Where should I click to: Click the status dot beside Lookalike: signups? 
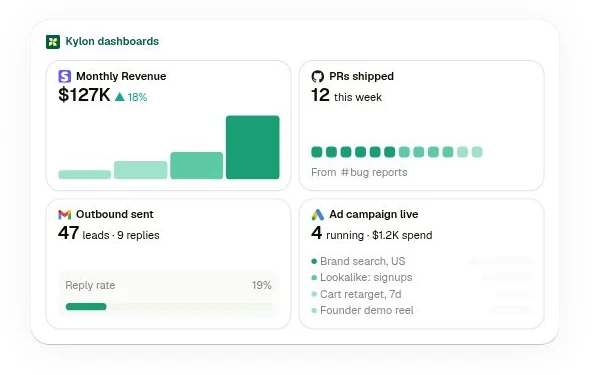[x=314, y=278]
